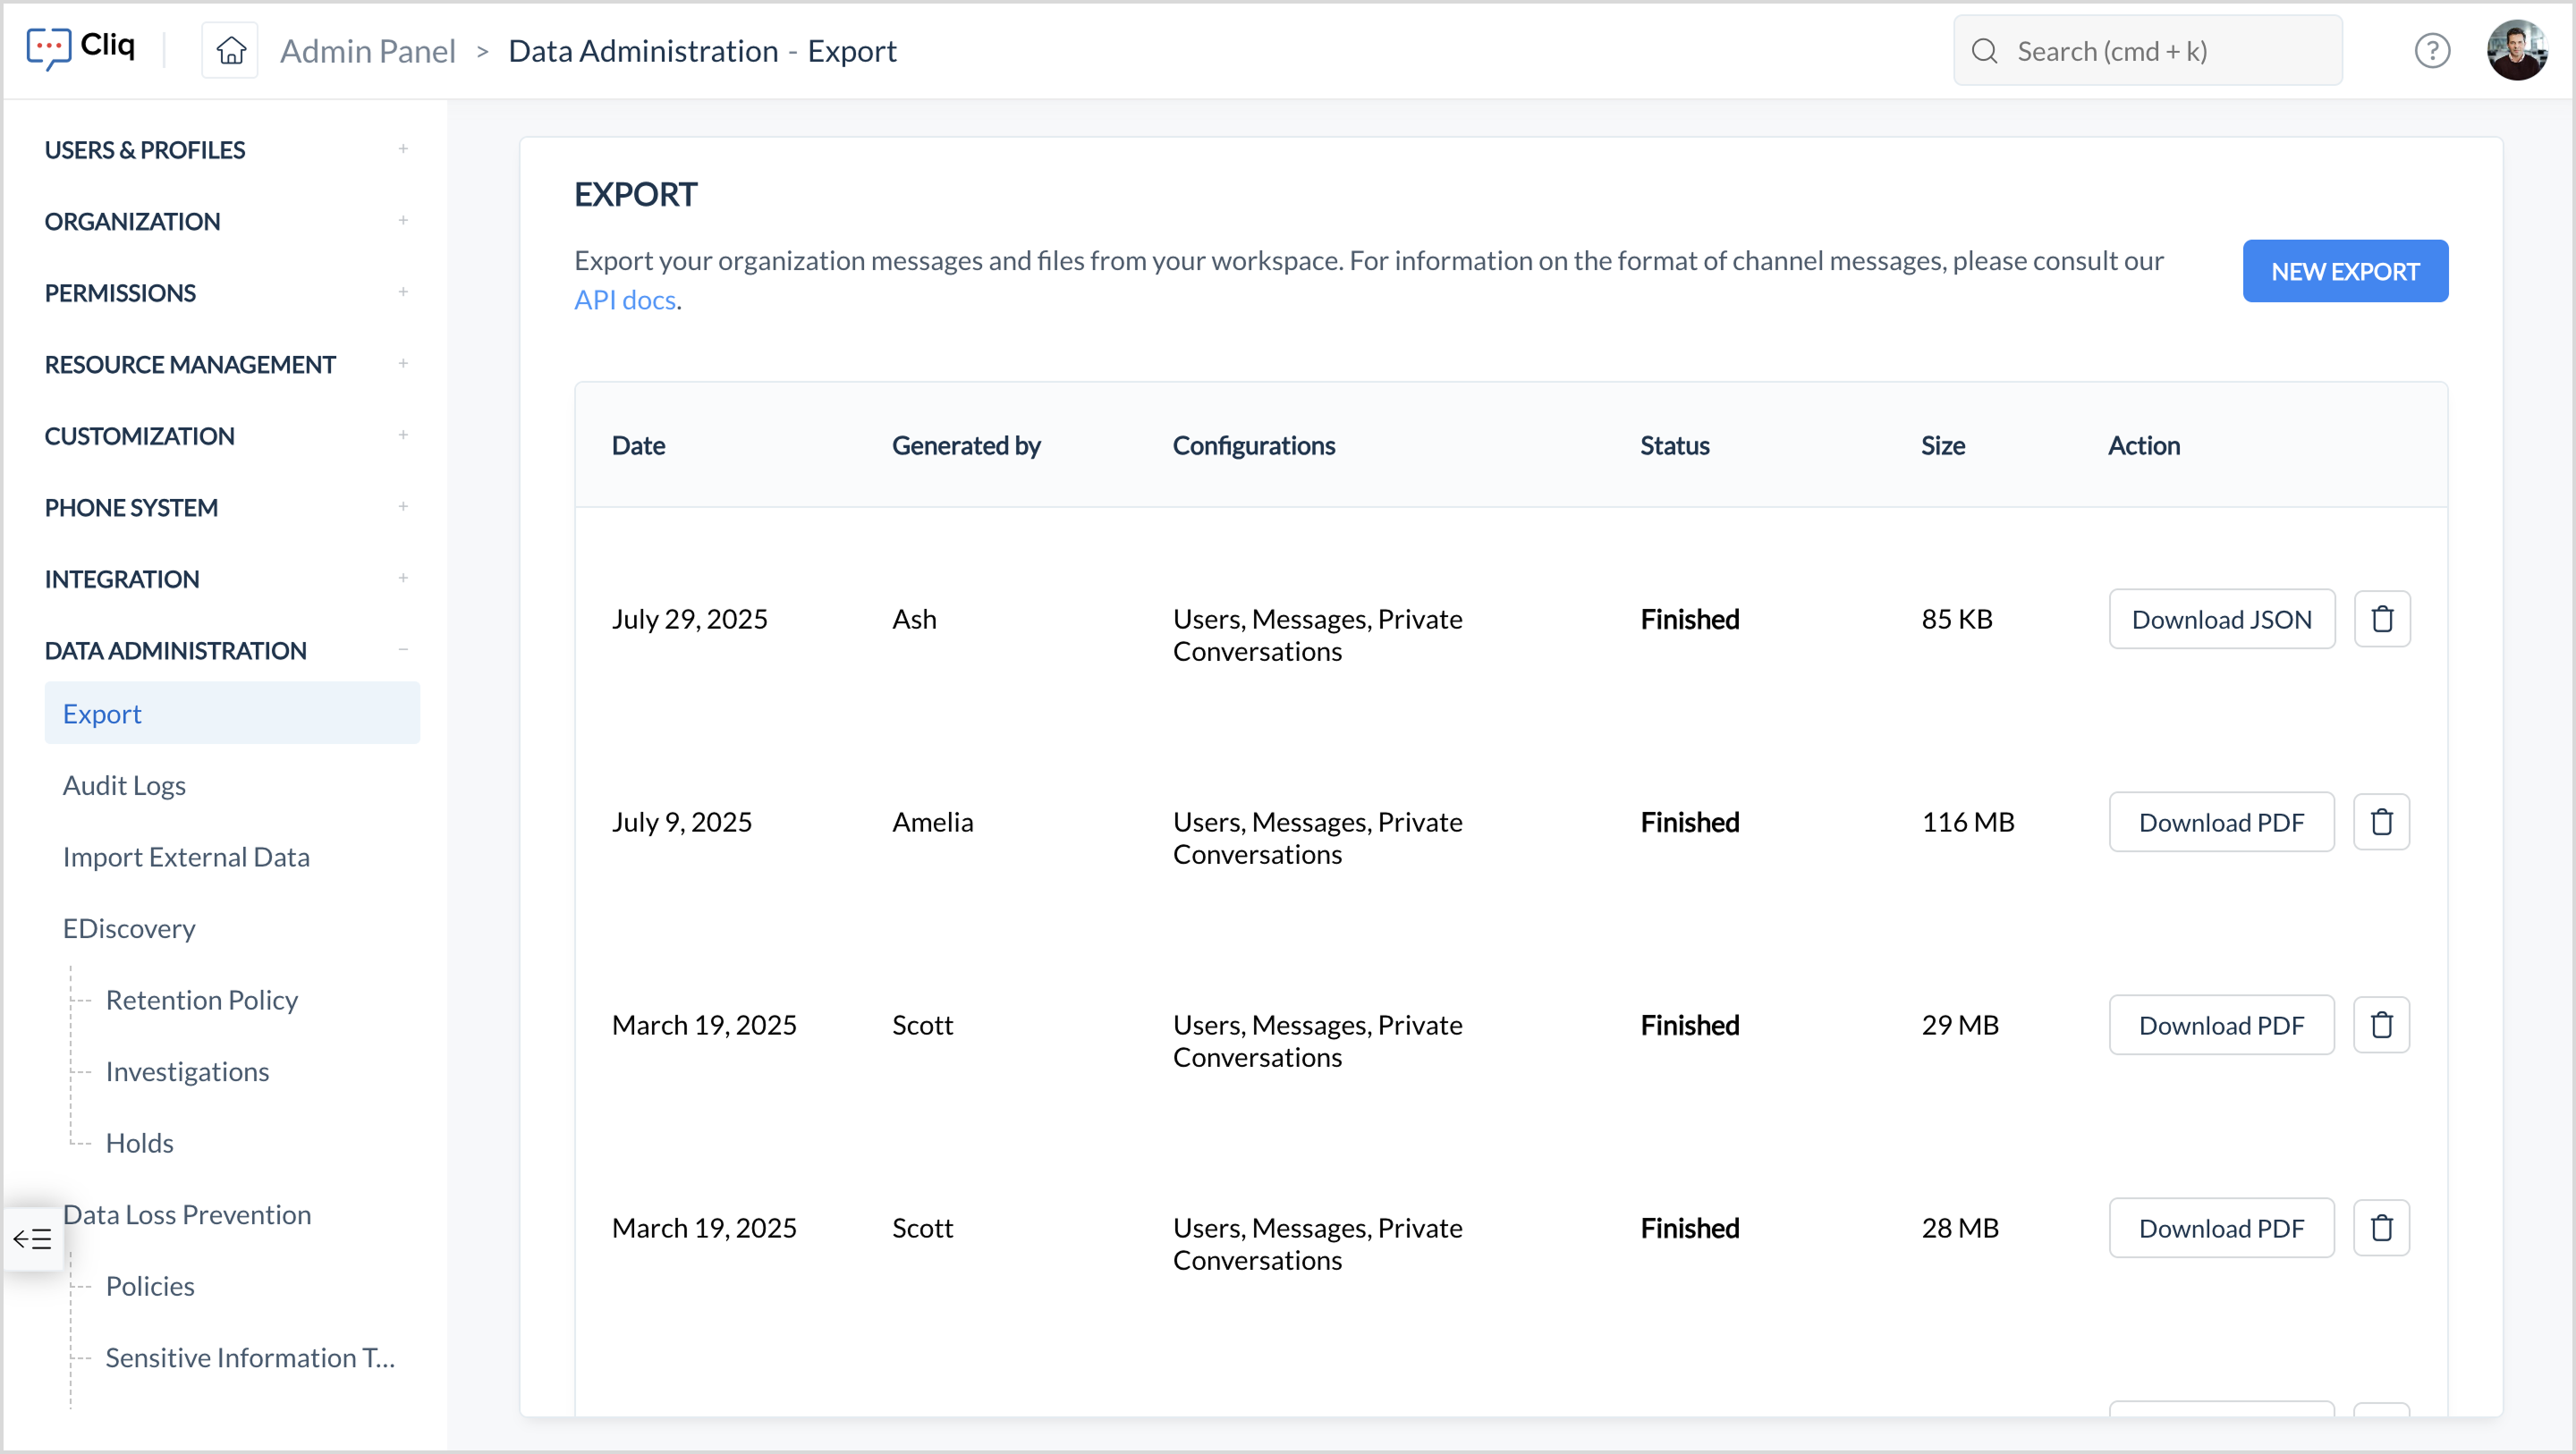Click the Configurations column header

[x=1254, y=445]
